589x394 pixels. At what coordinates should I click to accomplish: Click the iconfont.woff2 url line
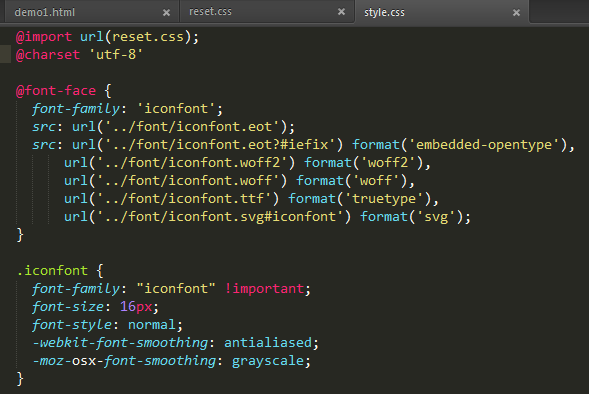coord(247,163)
